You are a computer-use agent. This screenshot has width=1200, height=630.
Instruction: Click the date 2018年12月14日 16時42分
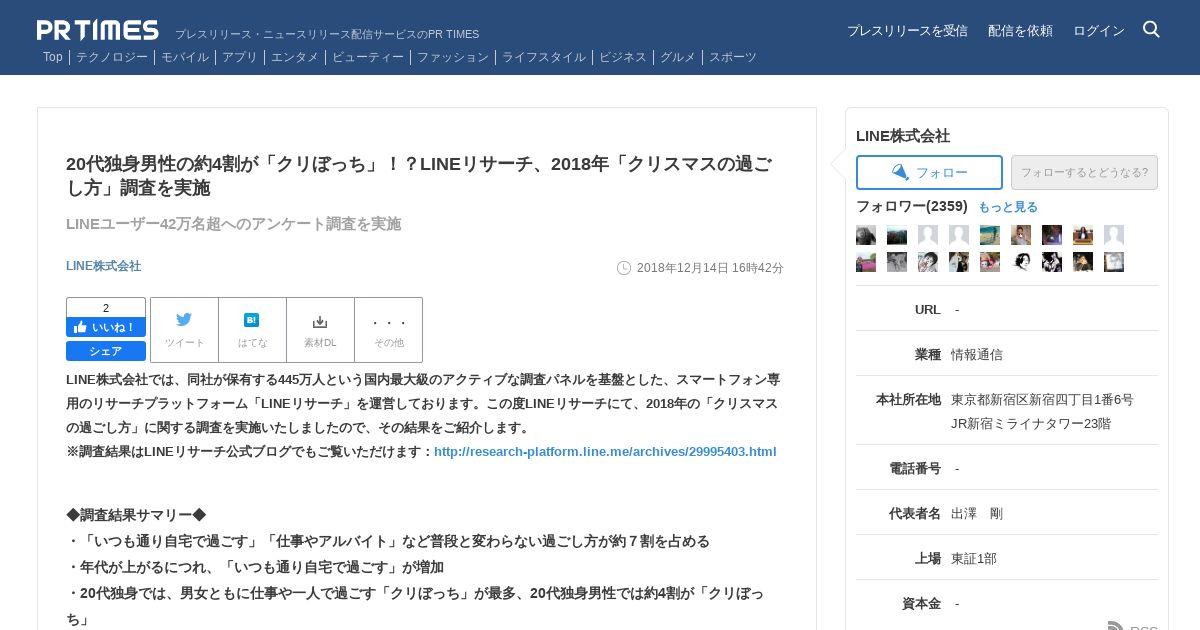(710, 268)
